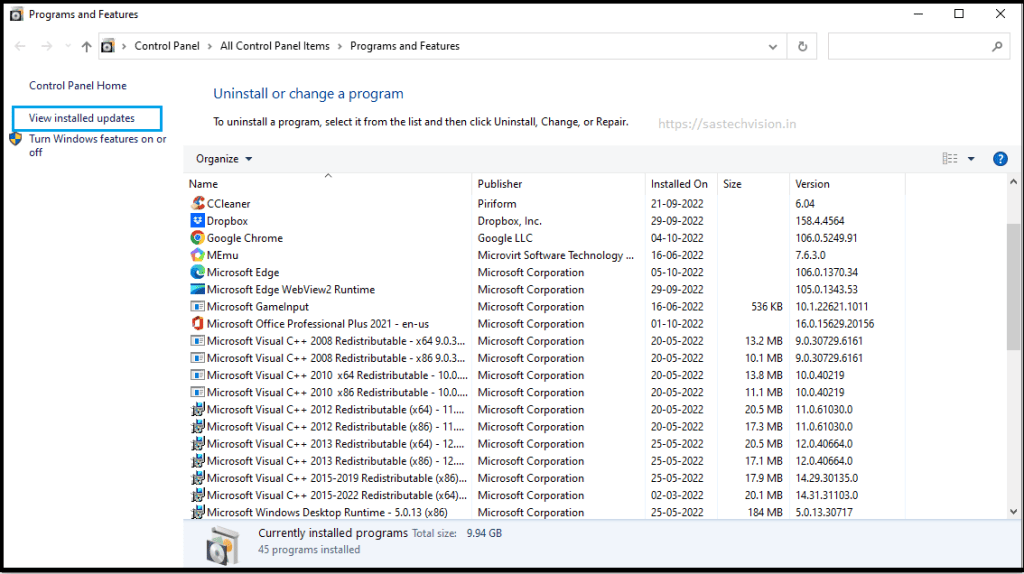Click version 16.0.15629.20156 cell
The width and height of the screenshot is (1024, 574).
pyautogui.click(x=835, y=324)
